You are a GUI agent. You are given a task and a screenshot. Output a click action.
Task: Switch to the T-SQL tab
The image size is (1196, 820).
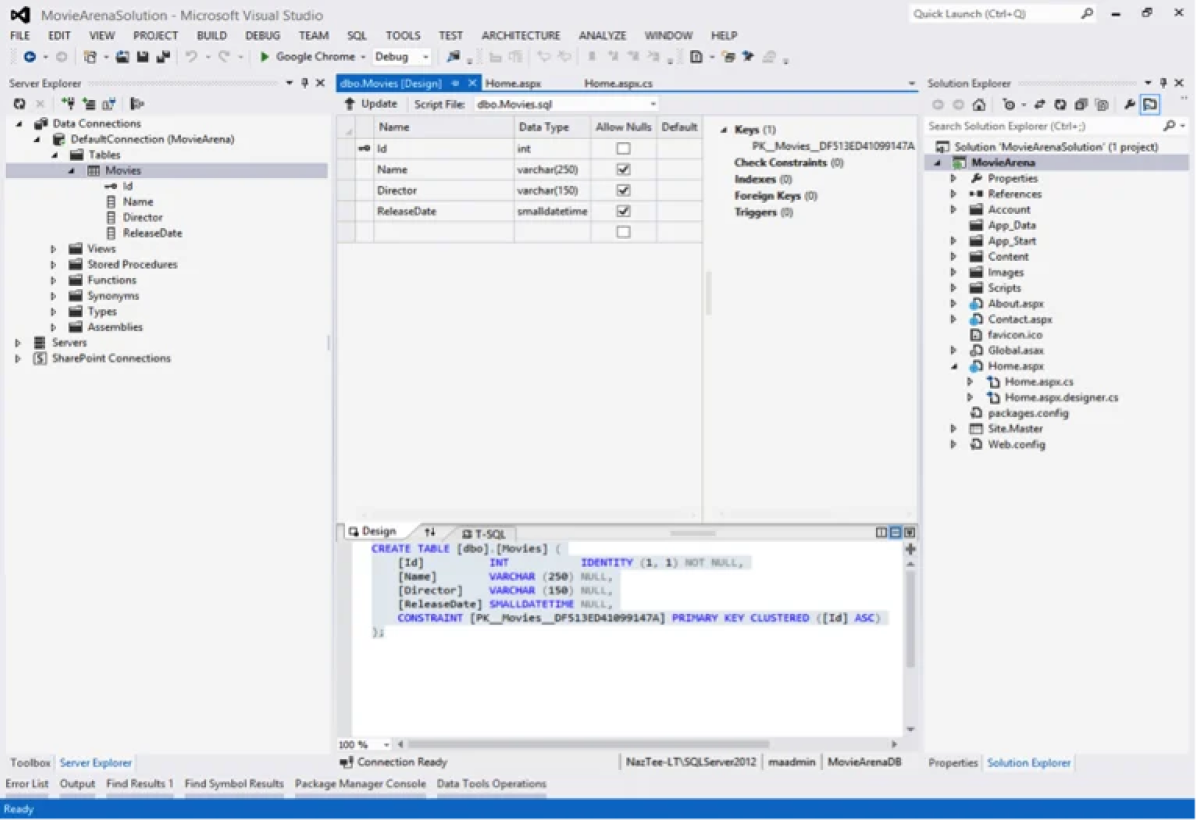[484, 533]
